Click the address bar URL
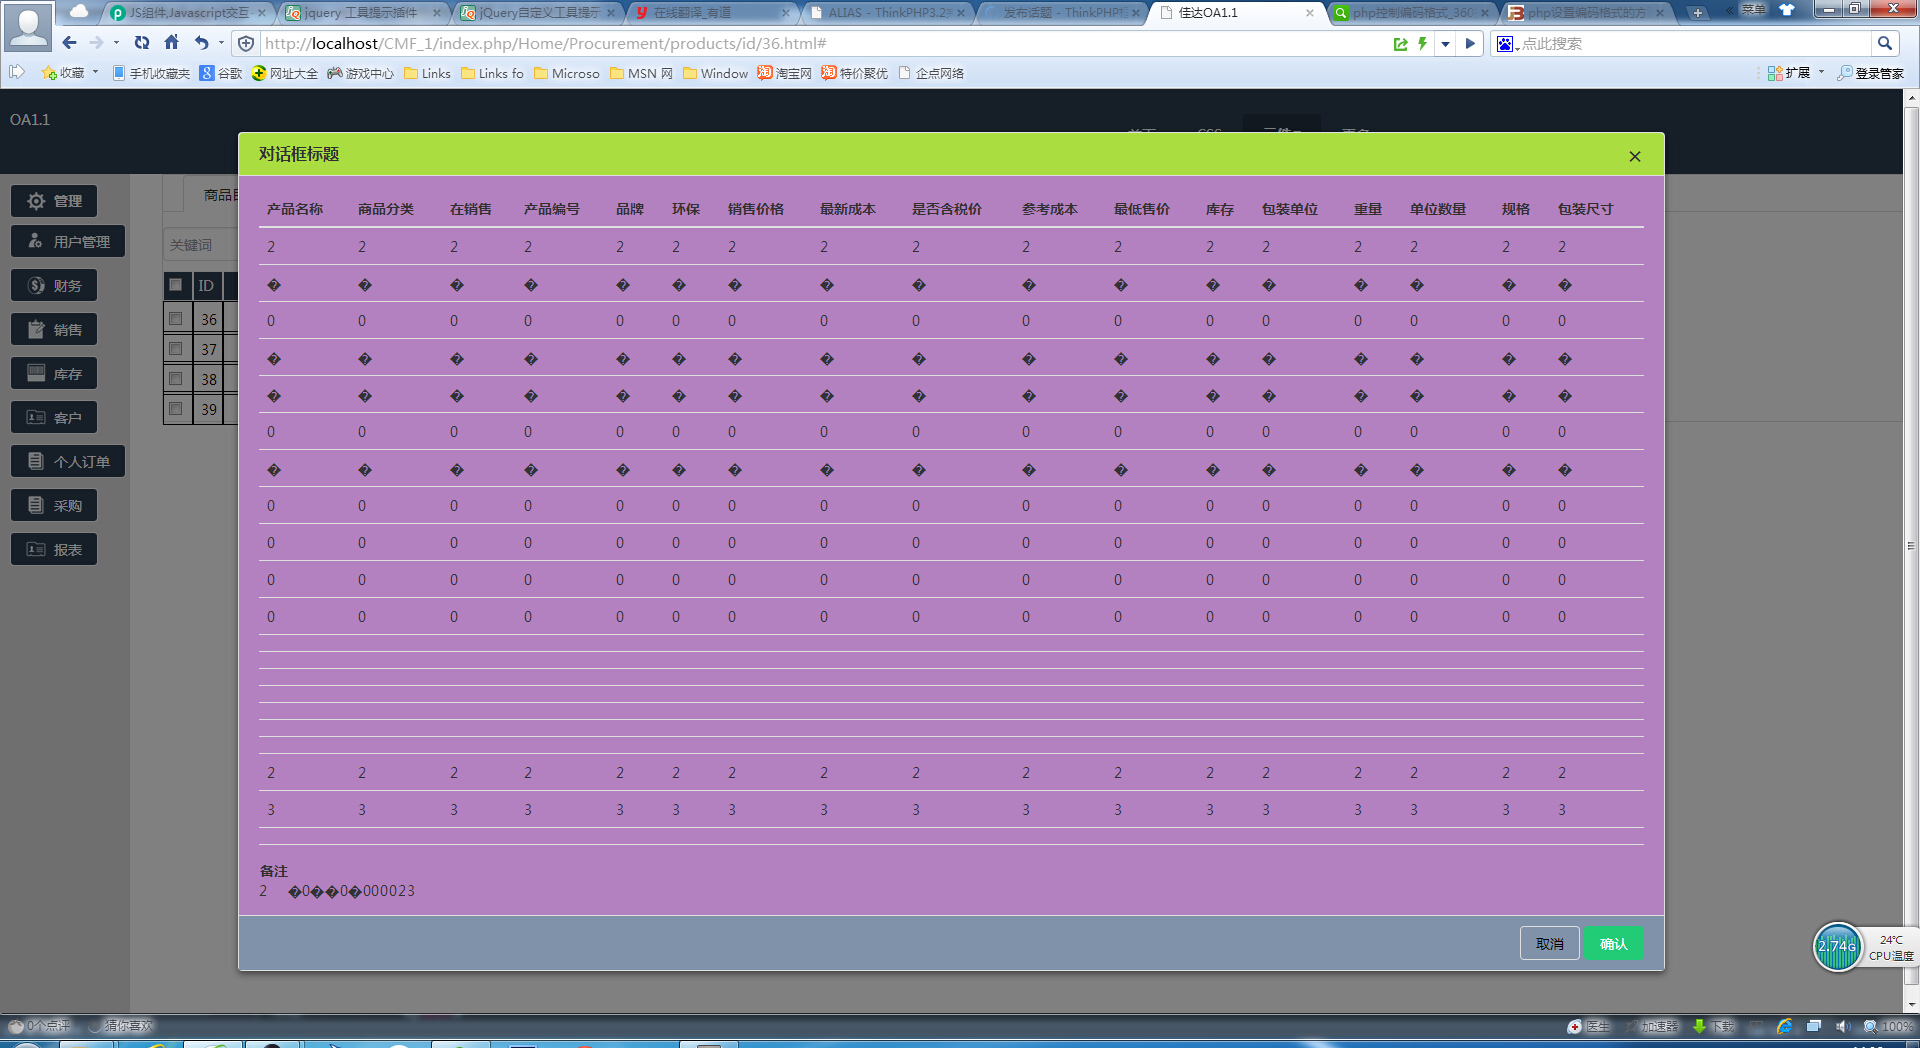 [545, 43]
